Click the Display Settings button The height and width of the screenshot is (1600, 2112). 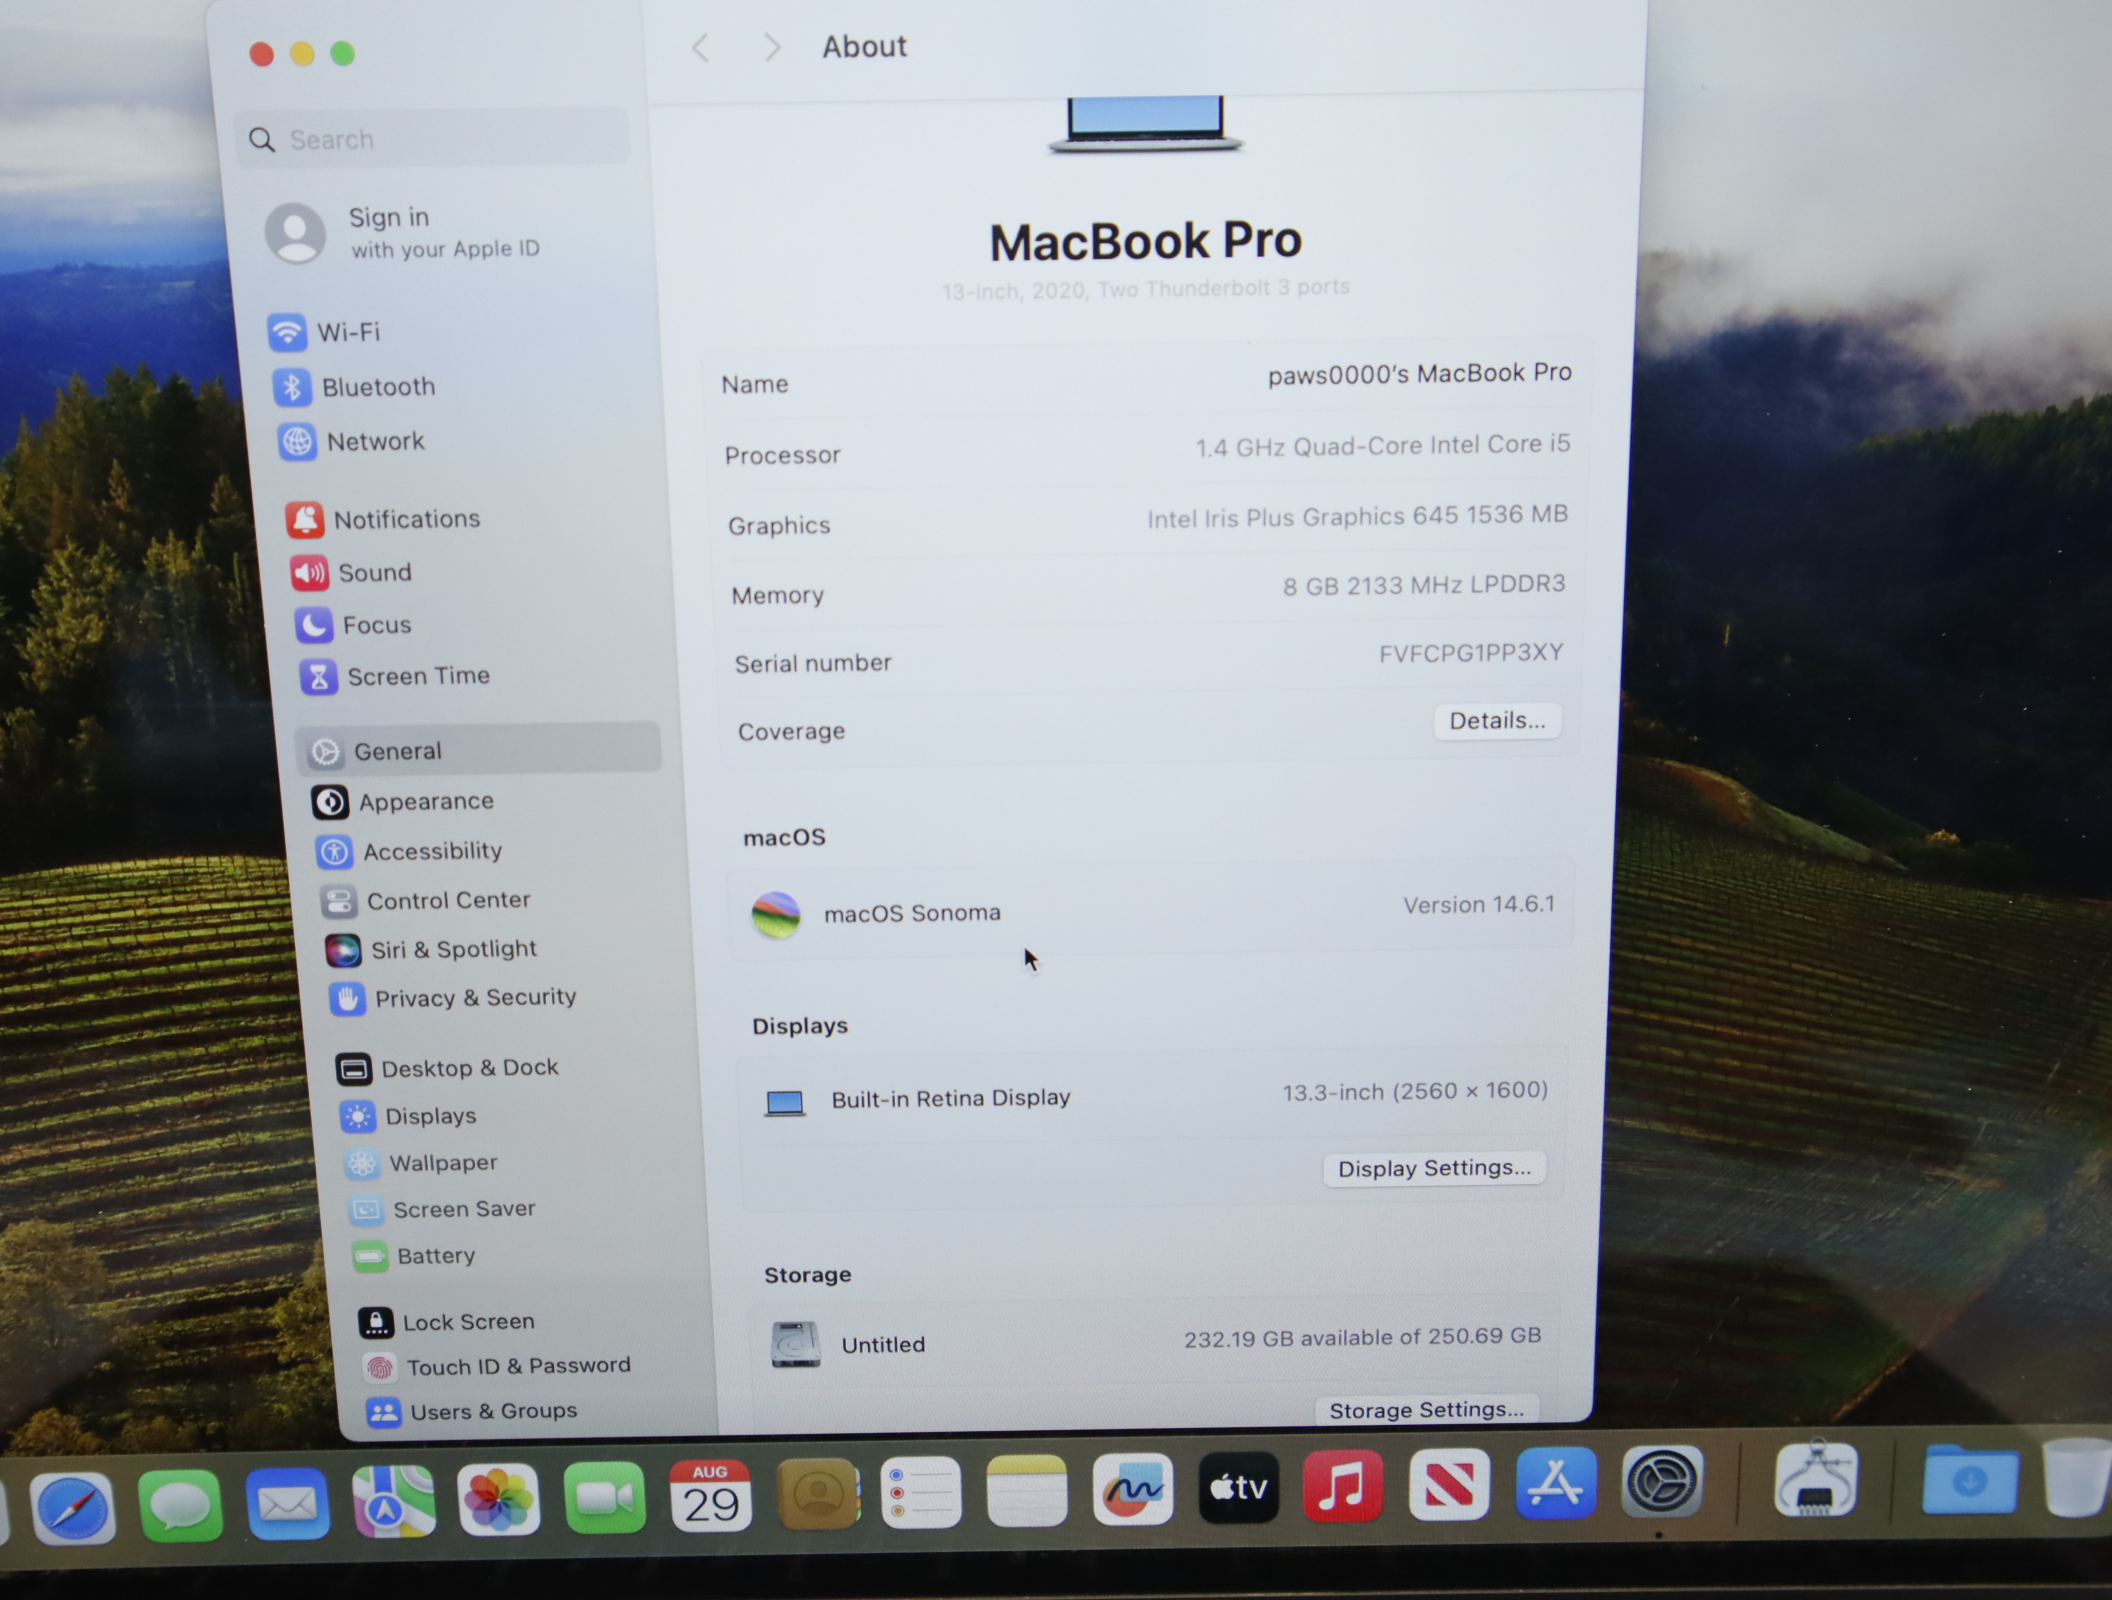tap(1433, 1168)
